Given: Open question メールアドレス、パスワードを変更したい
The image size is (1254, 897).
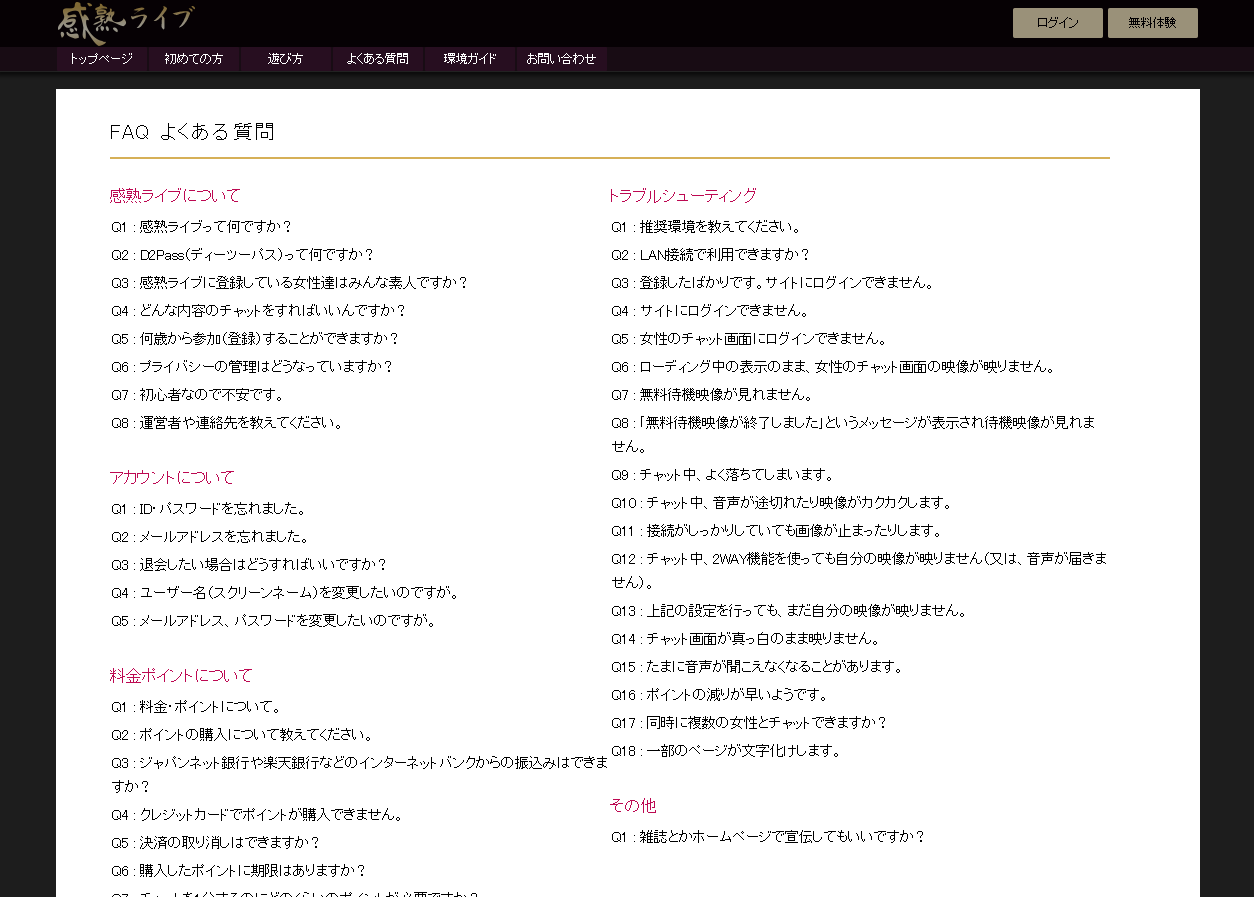Looking at the screenshot, I should coord(274,621).
